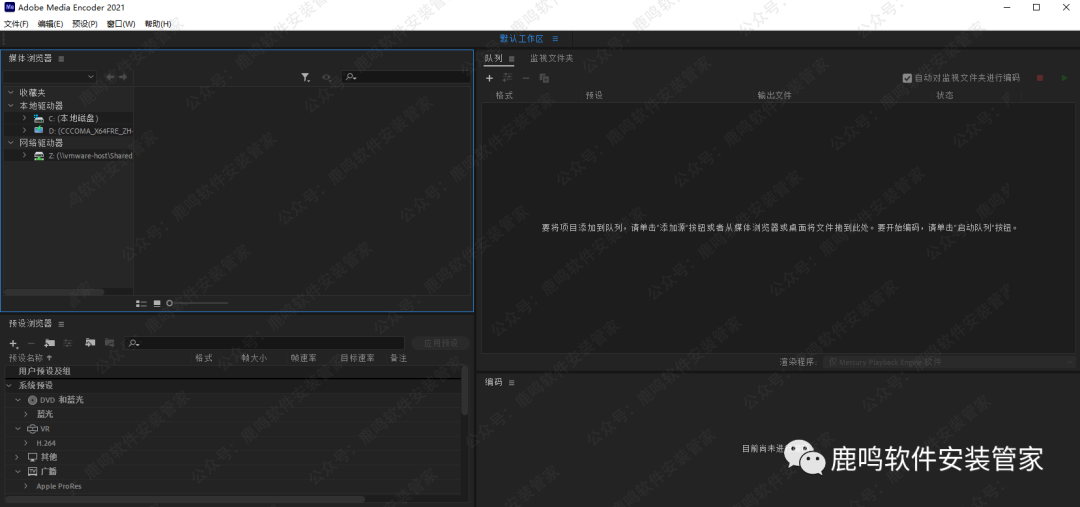
Task: Click the 默认工作区 workspace label
Action: [x=521, y=39]
